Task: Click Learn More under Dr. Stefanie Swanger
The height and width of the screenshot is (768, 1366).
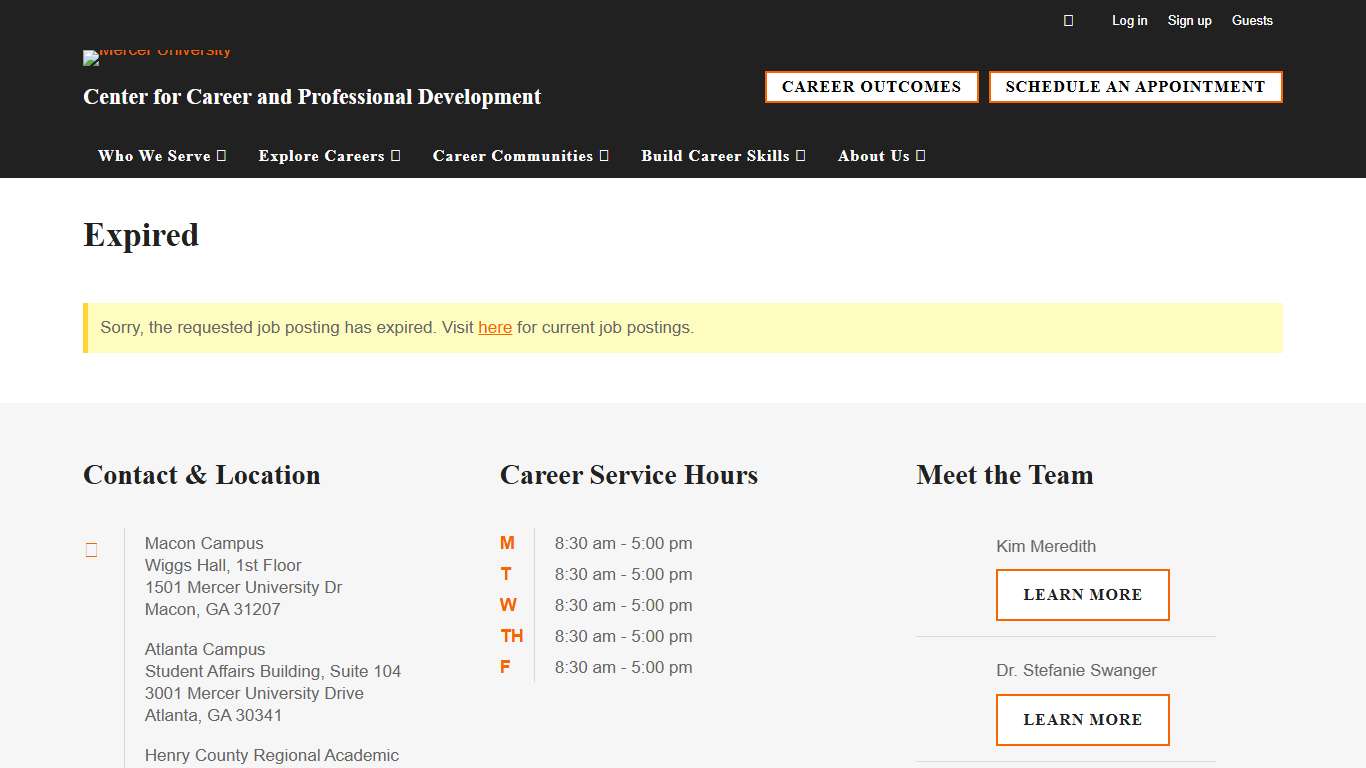Action: pyautogui.click(x=1082, y=719)
